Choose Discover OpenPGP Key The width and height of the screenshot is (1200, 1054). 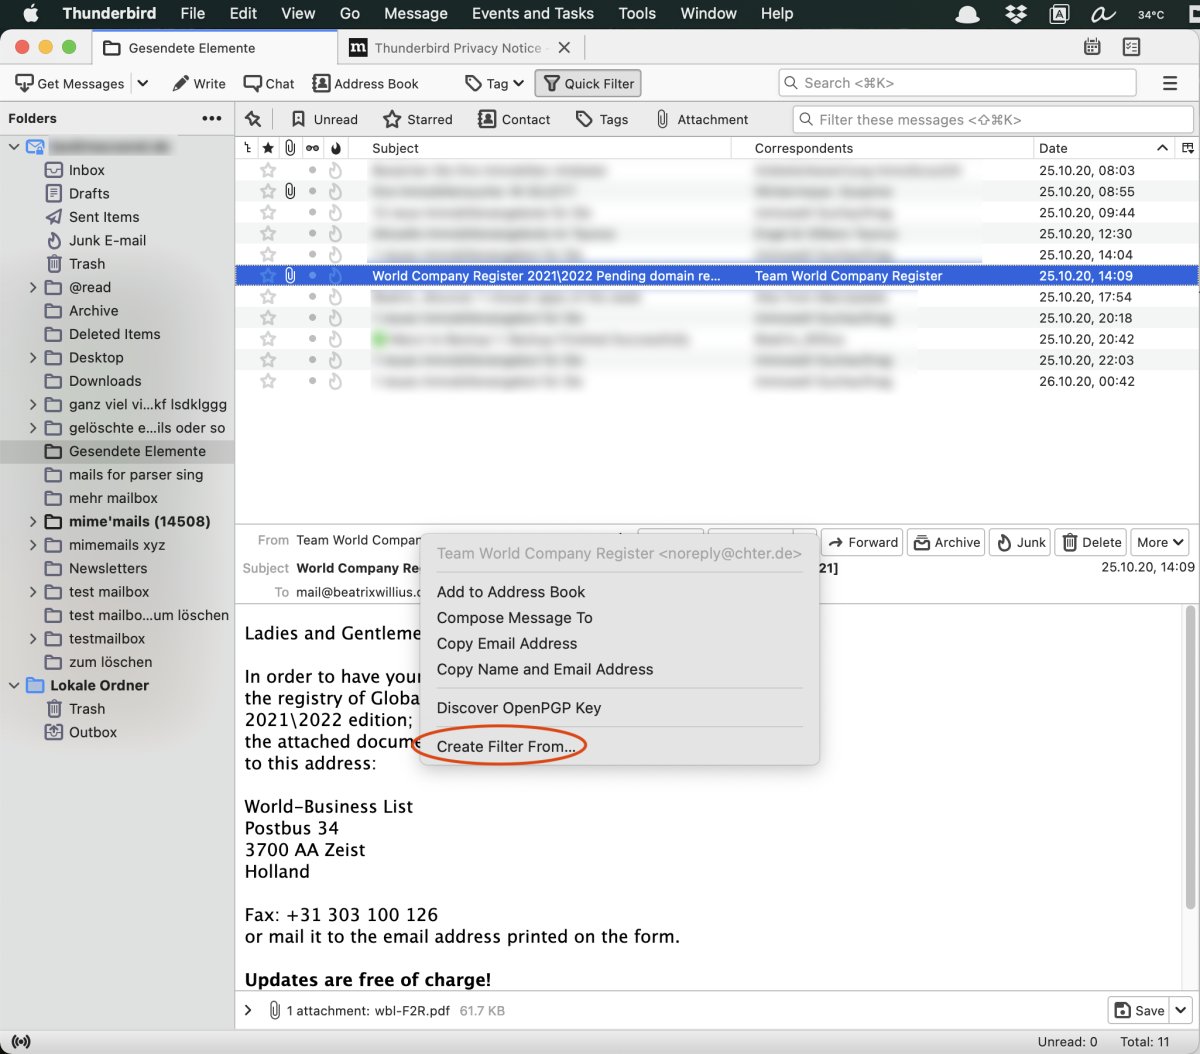(519, 708)
